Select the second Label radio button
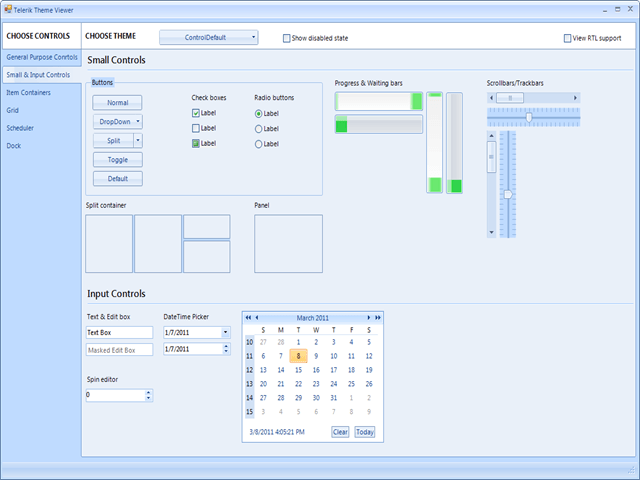640x480 pixels. [x=258, y=129]
